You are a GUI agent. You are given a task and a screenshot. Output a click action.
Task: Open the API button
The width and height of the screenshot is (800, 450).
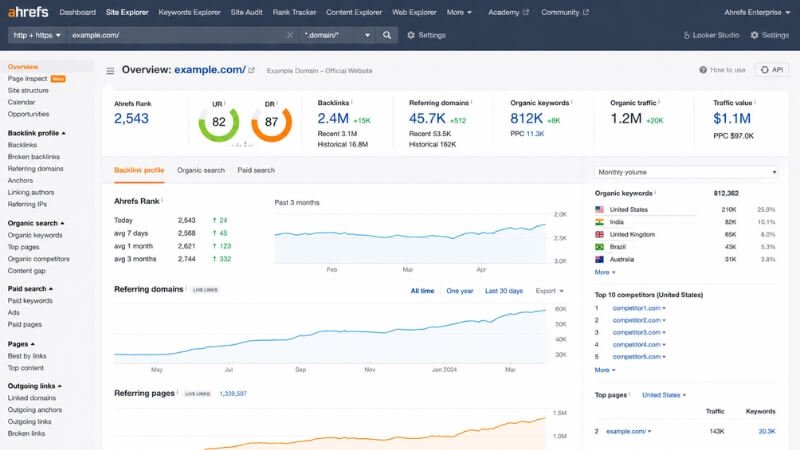pos(772,70)
